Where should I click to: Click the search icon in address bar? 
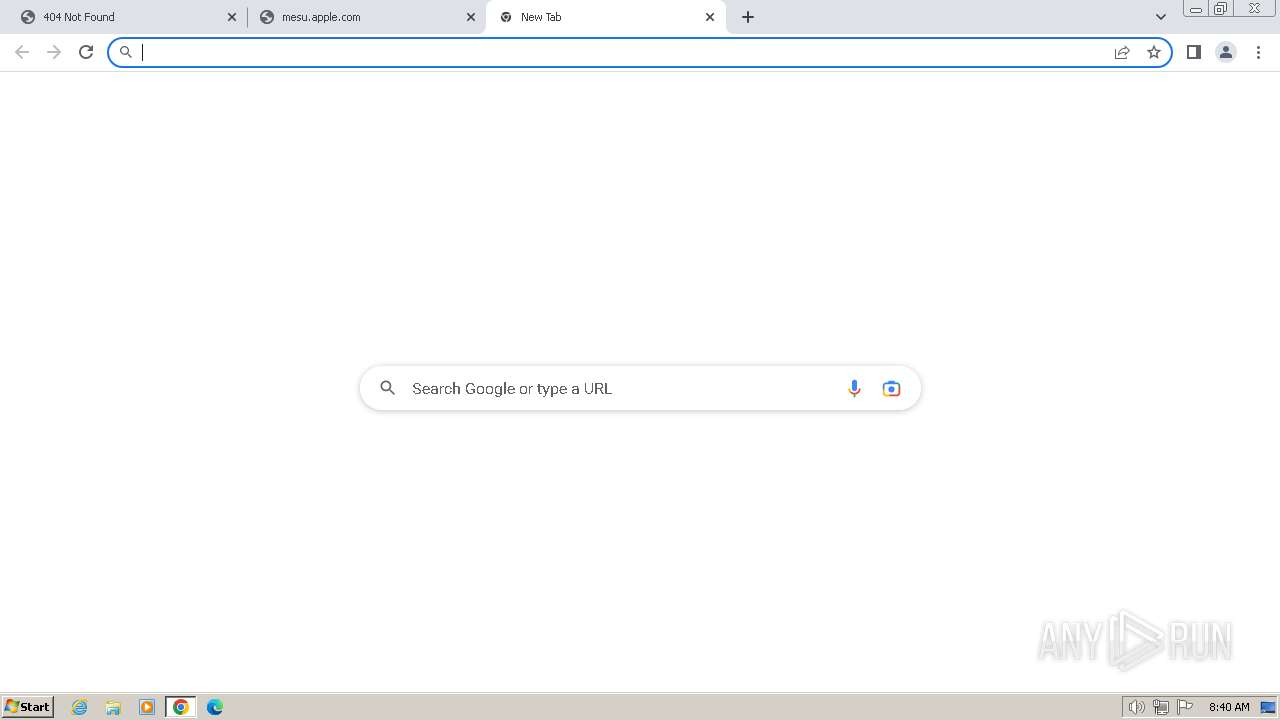coord(126,52)
